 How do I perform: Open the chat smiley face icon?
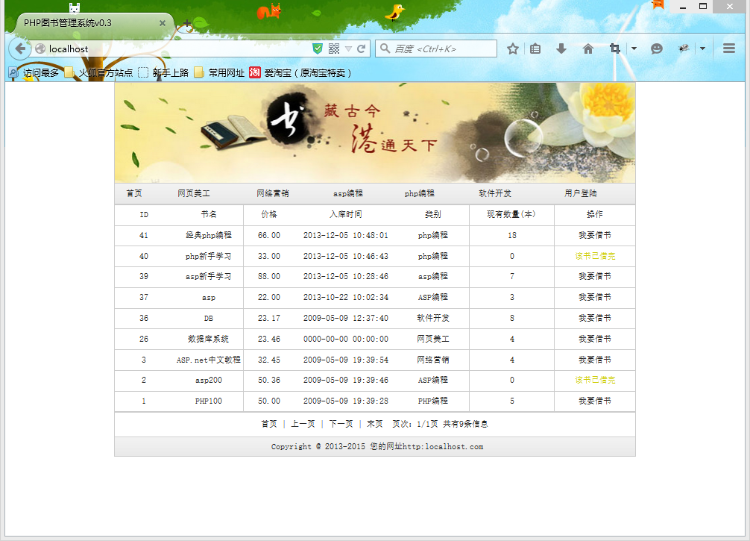click(657, 48)
